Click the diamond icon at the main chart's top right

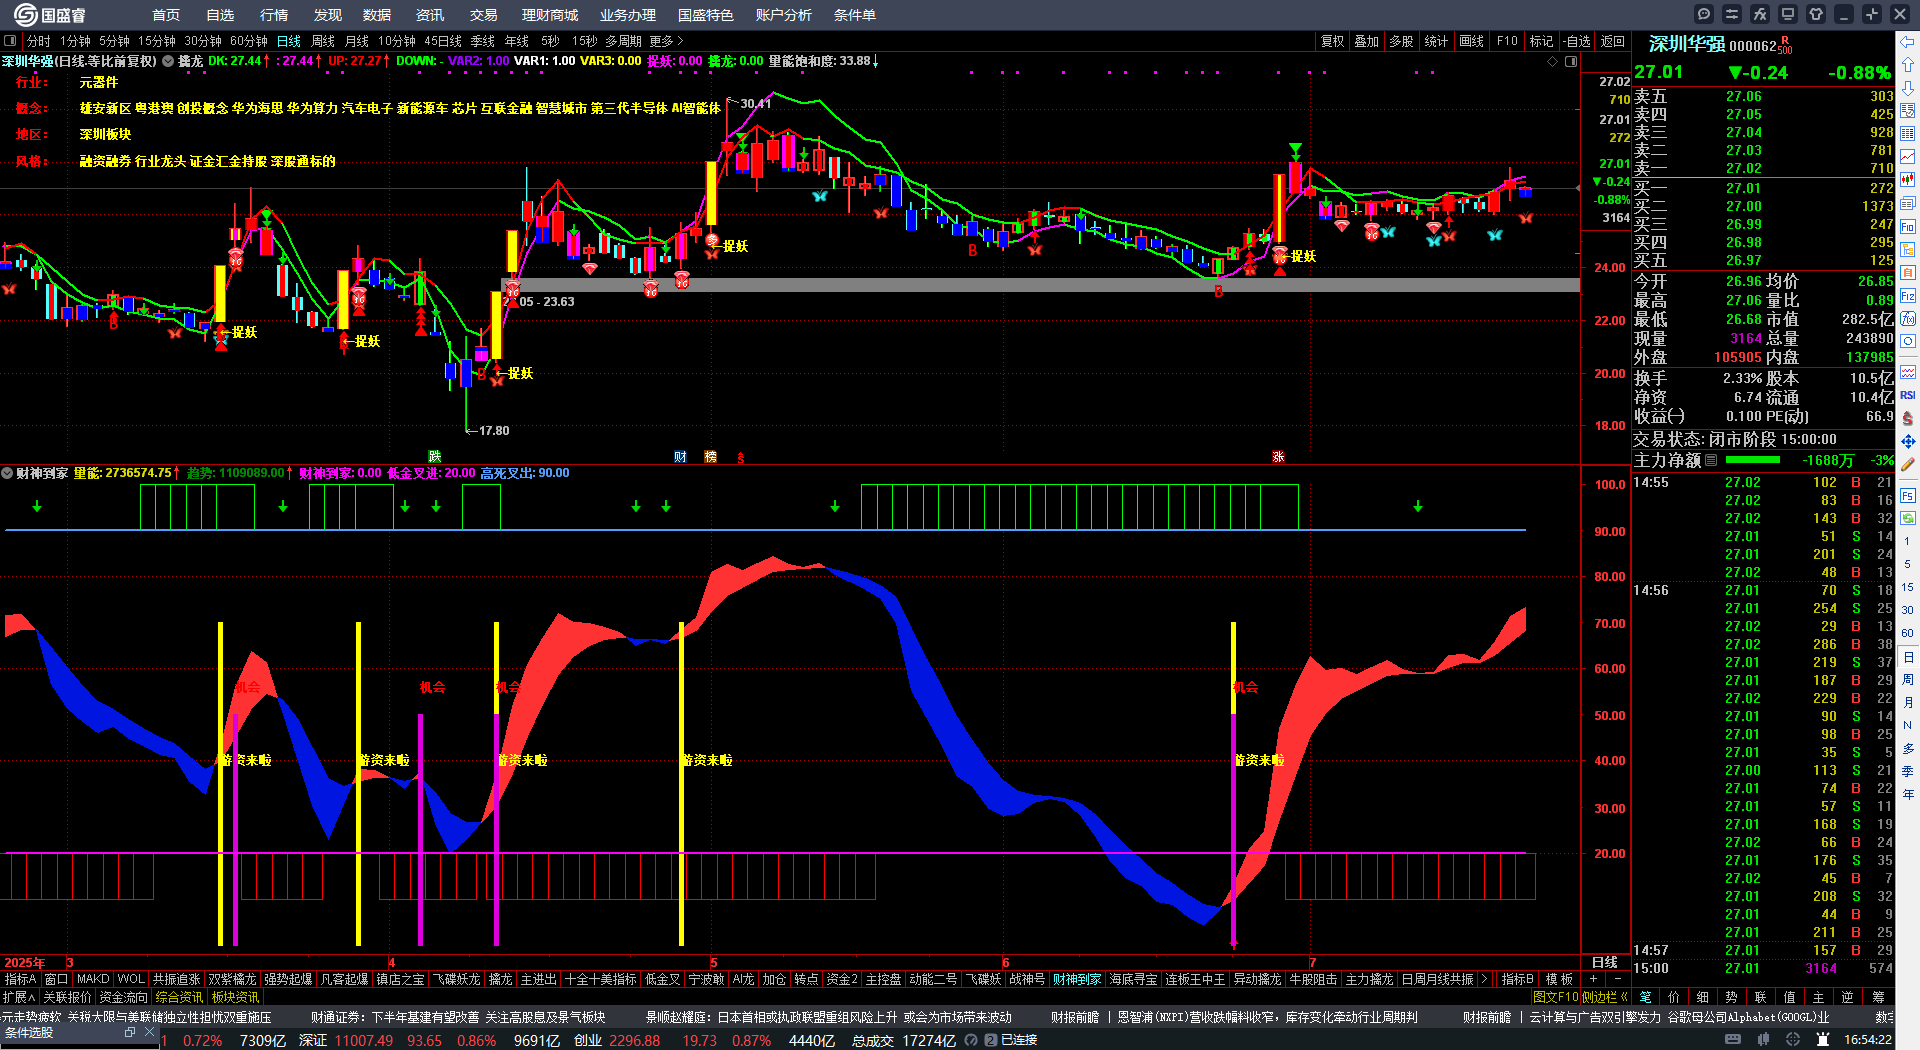coord(1553,61)
